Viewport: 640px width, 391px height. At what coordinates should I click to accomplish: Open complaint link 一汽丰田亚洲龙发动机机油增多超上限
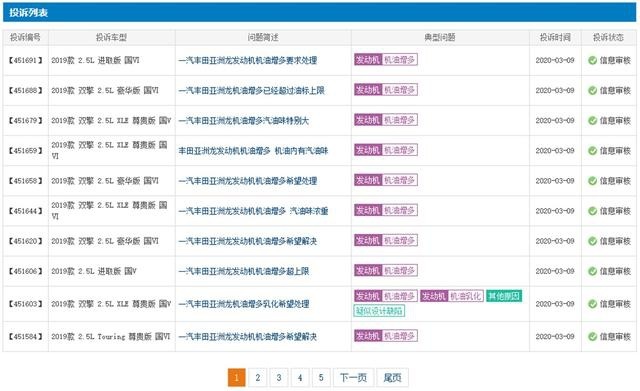click(244, 271)
